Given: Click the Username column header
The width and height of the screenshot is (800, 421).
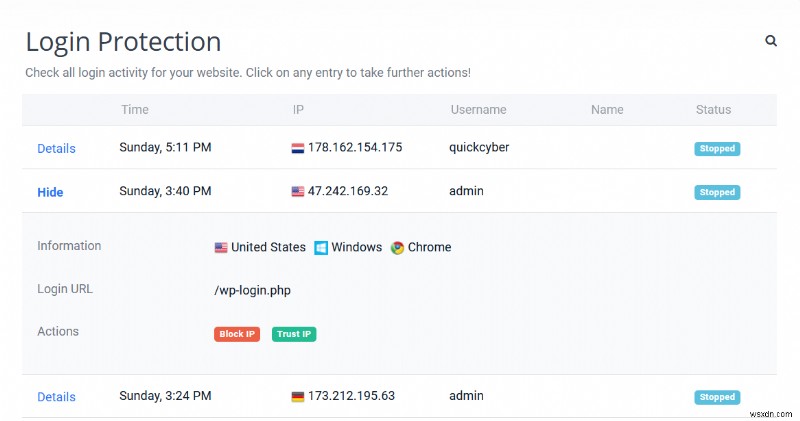Looking at the screenshot, I should (x=478, y=110).
